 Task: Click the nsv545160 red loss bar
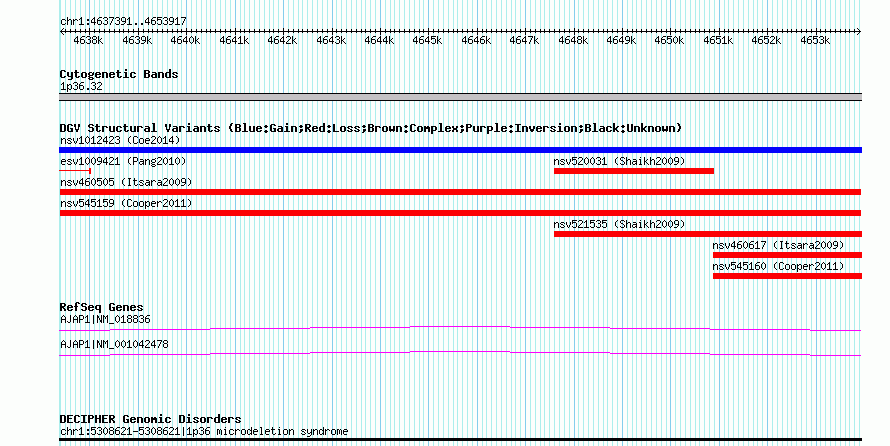787,276
